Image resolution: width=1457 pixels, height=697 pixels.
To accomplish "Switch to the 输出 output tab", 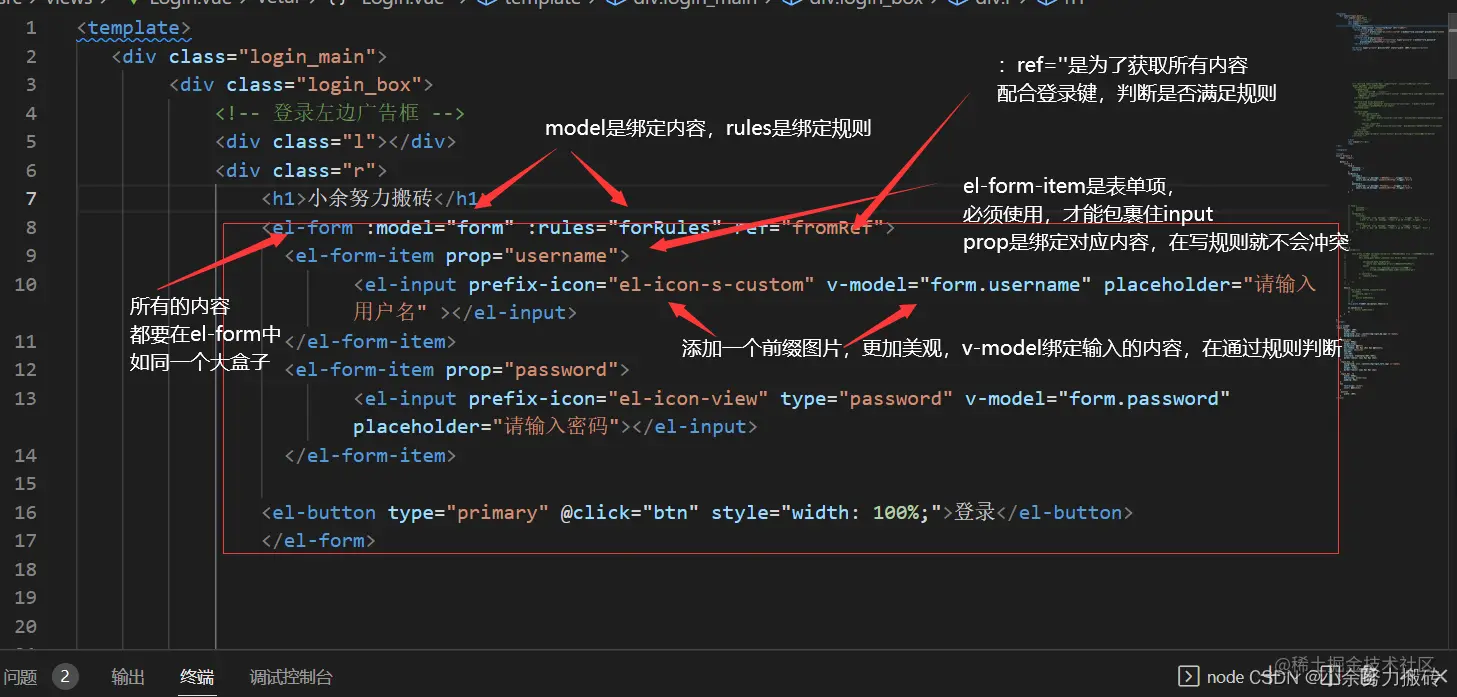I will (x=128, y=677).
